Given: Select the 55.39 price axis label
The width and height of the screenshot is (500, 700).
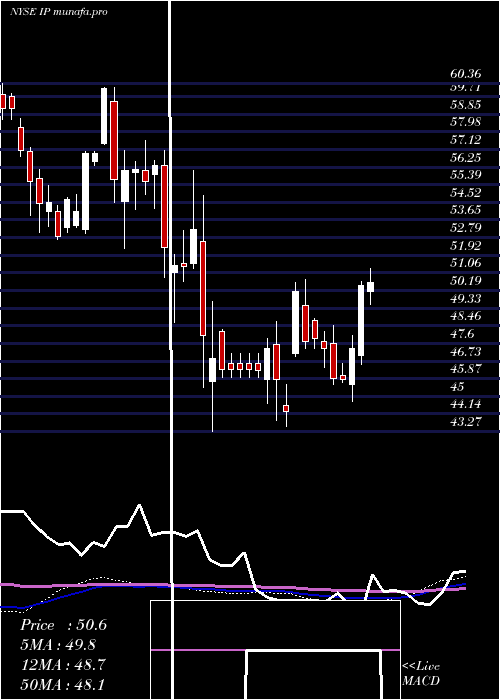Looking at the screenshot, I should tap(465, 175).
